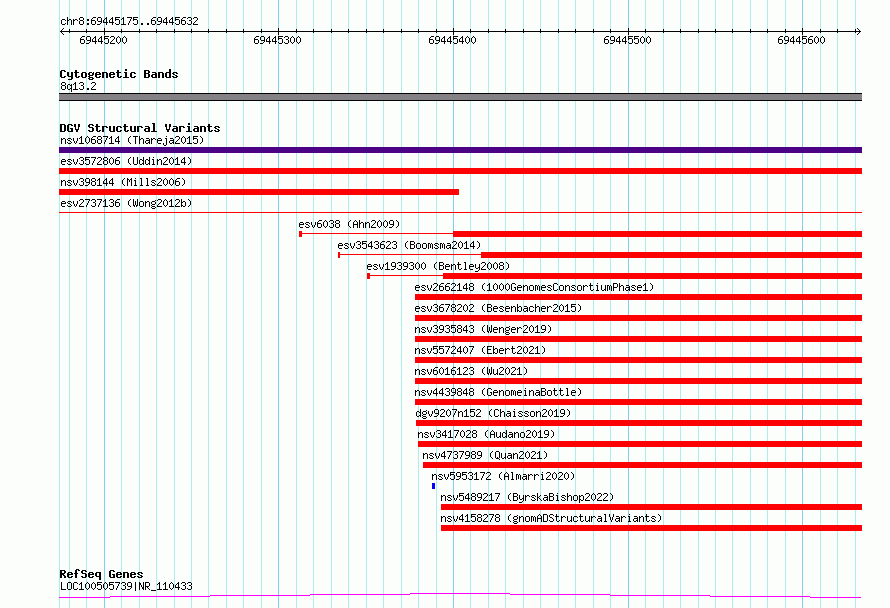Click the 69445300 ruler position label

tap(278, 40)
